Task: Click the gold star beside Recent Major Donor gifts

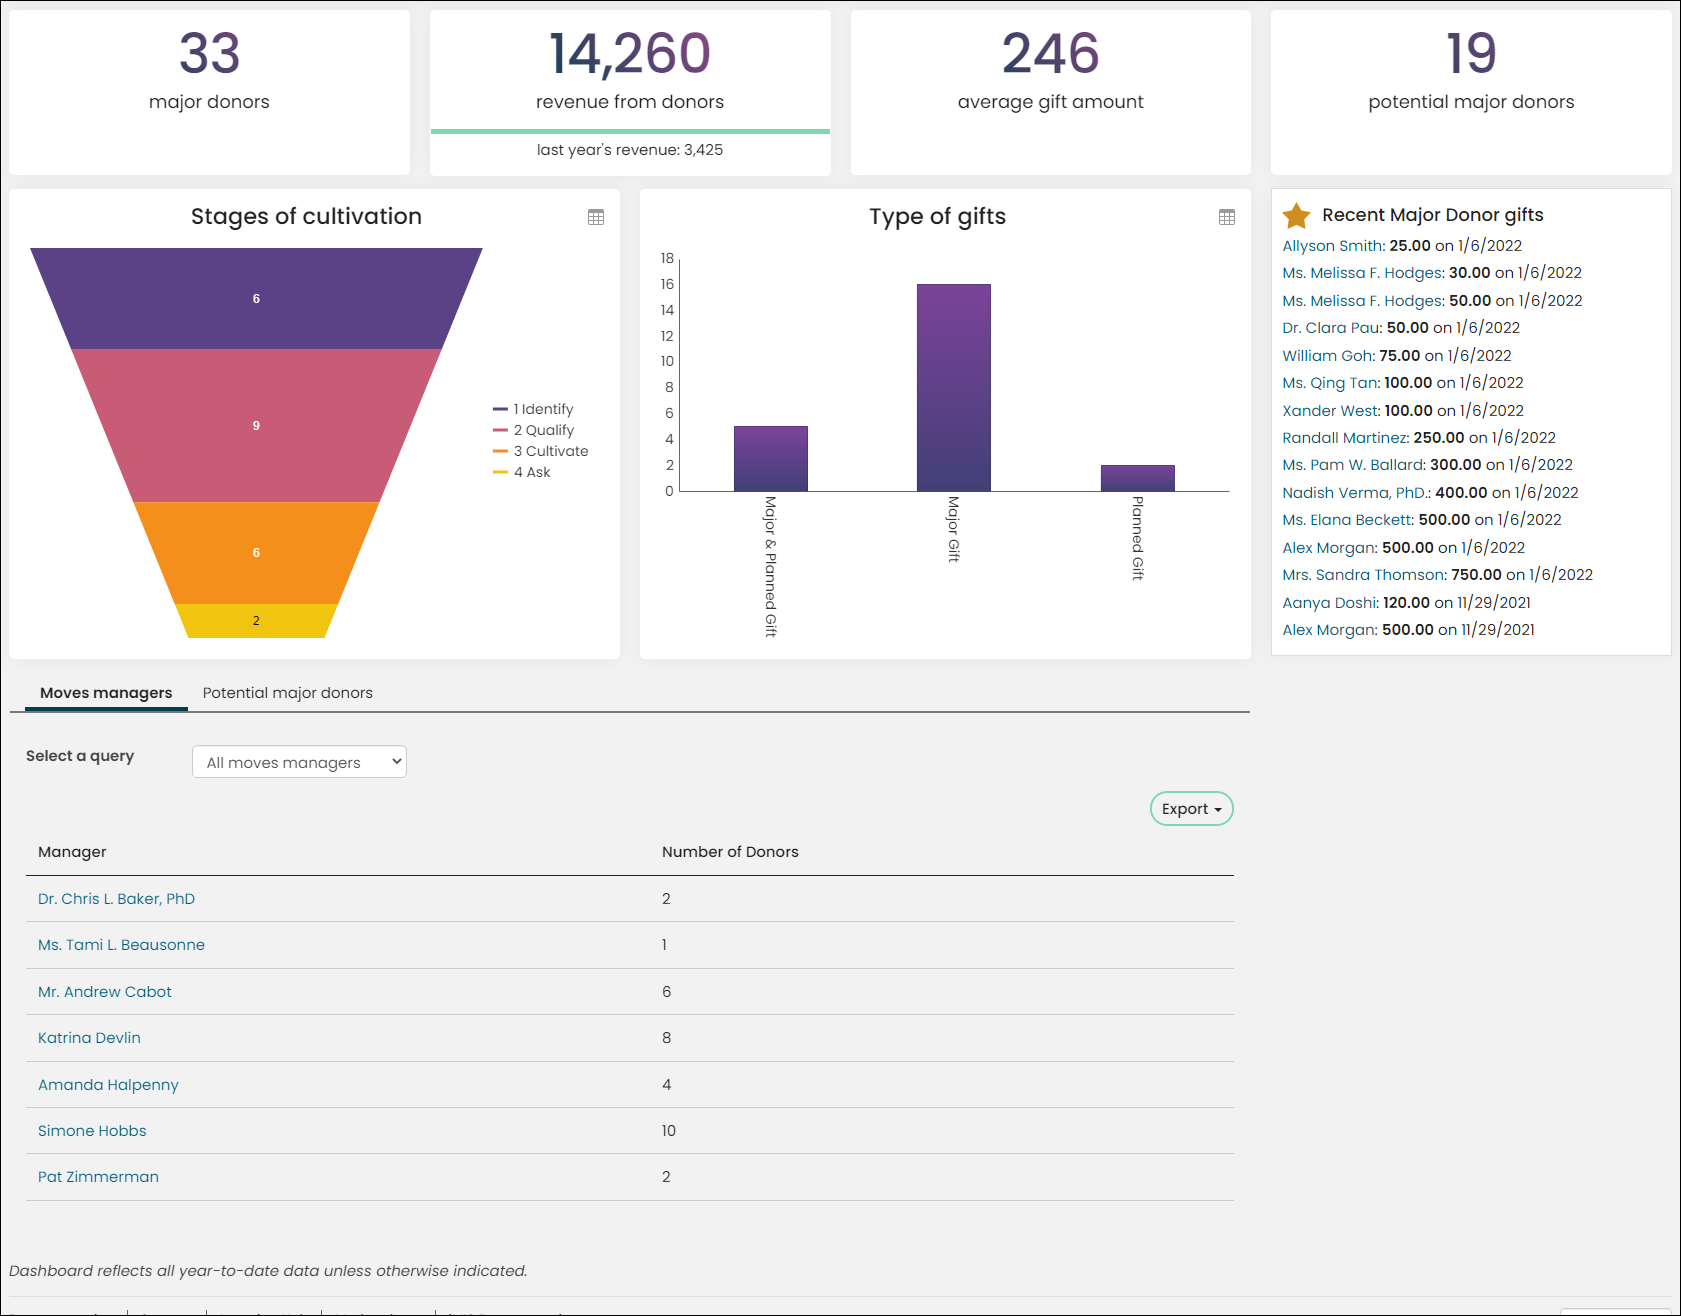Action: coord(1296,215)
